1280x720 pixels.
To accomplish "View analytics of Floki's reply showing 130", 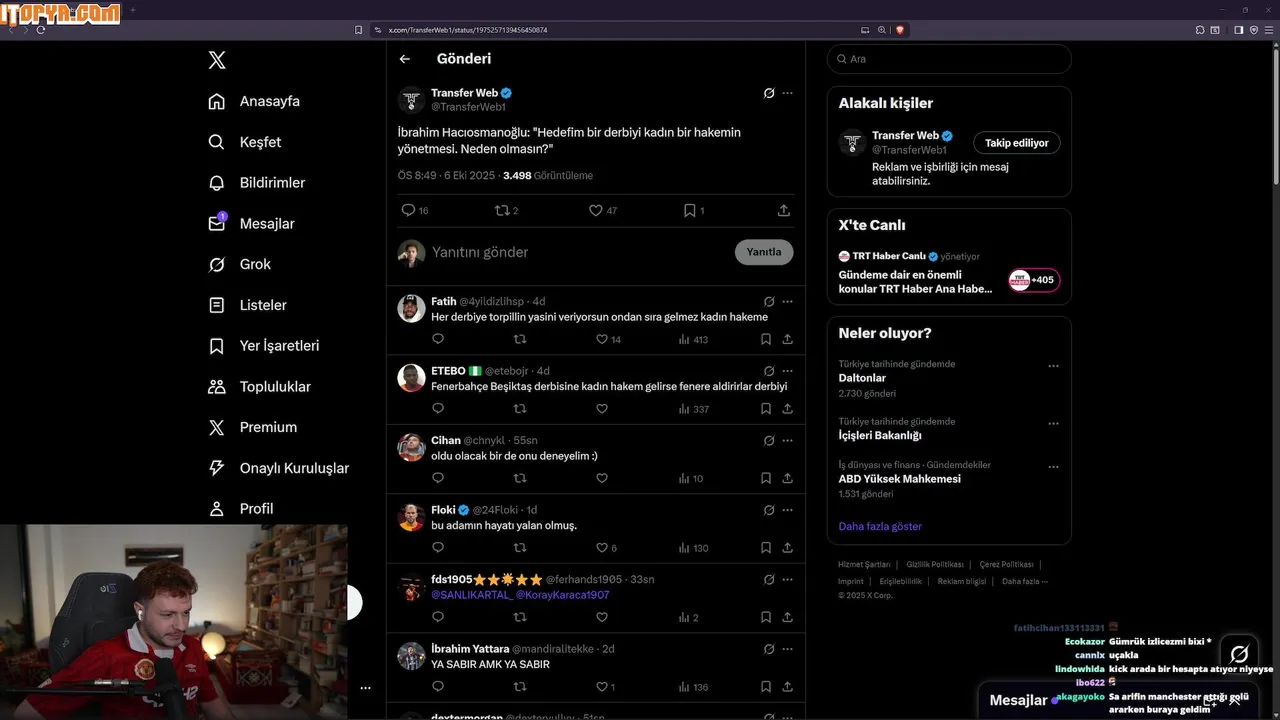I will pyautogui.click(x=693, y=548).
